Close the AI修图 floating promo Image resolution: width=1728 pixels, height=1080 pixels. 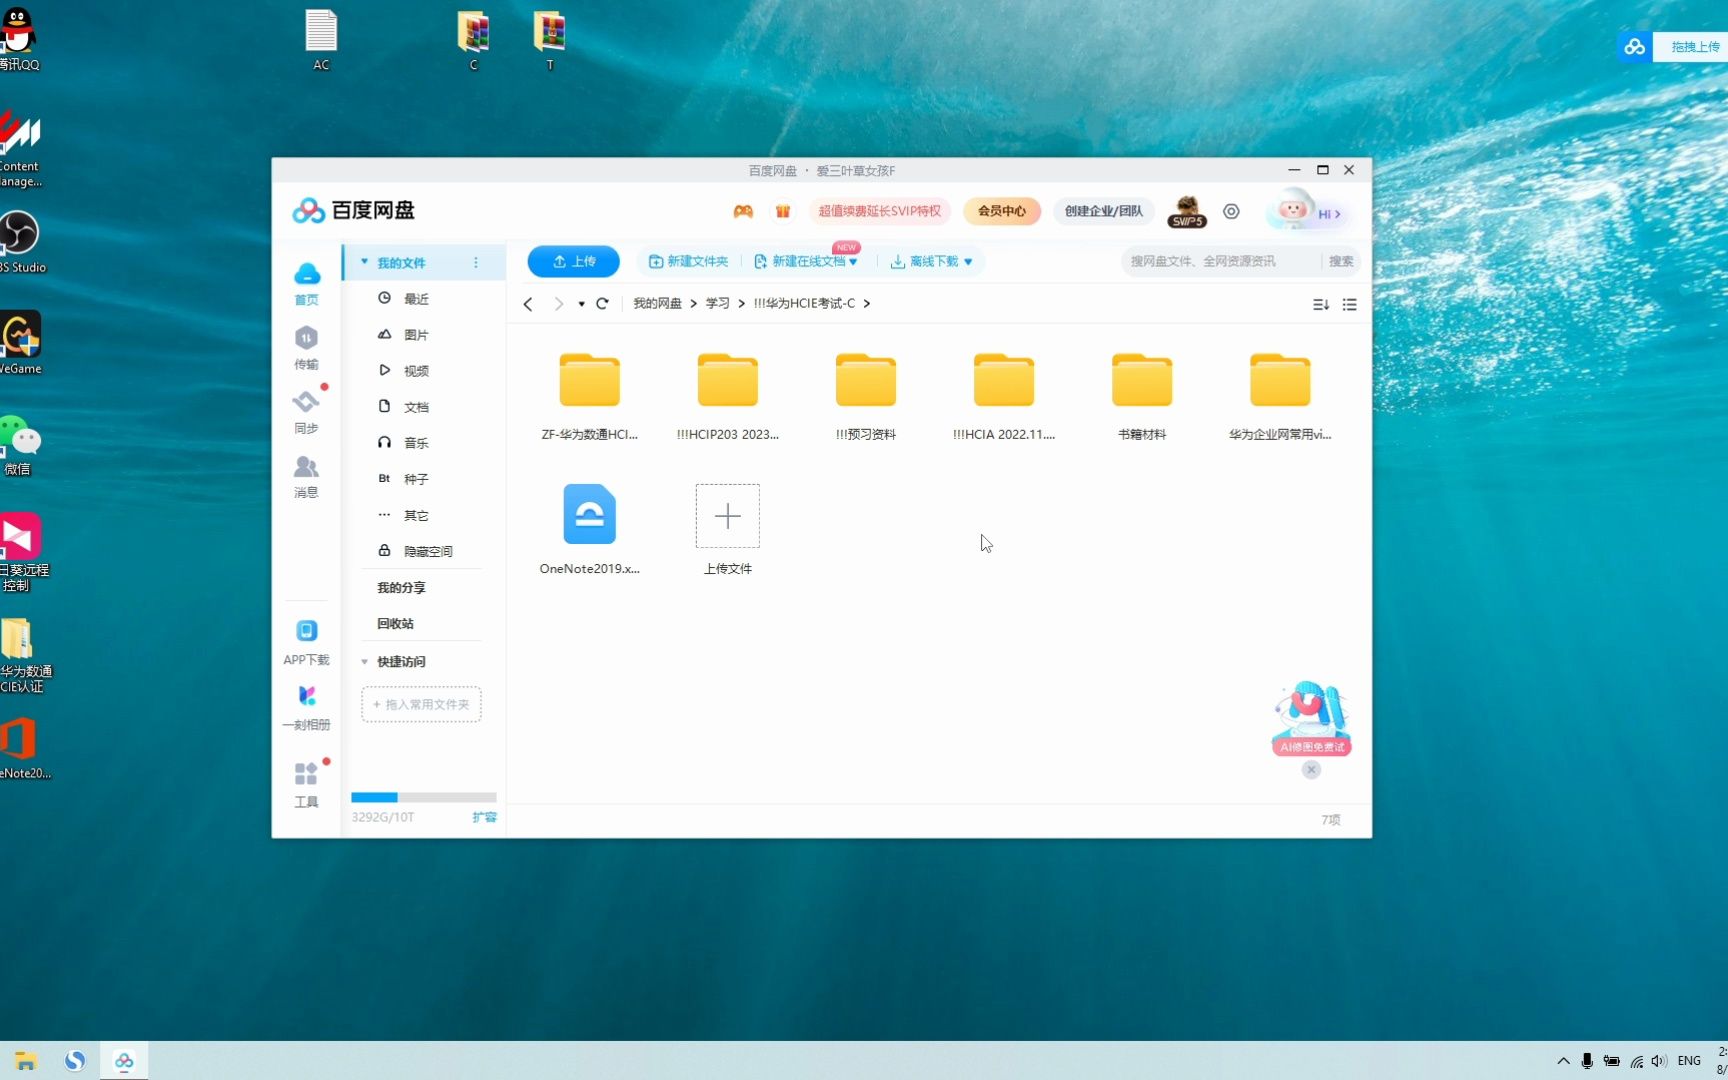1311,769
